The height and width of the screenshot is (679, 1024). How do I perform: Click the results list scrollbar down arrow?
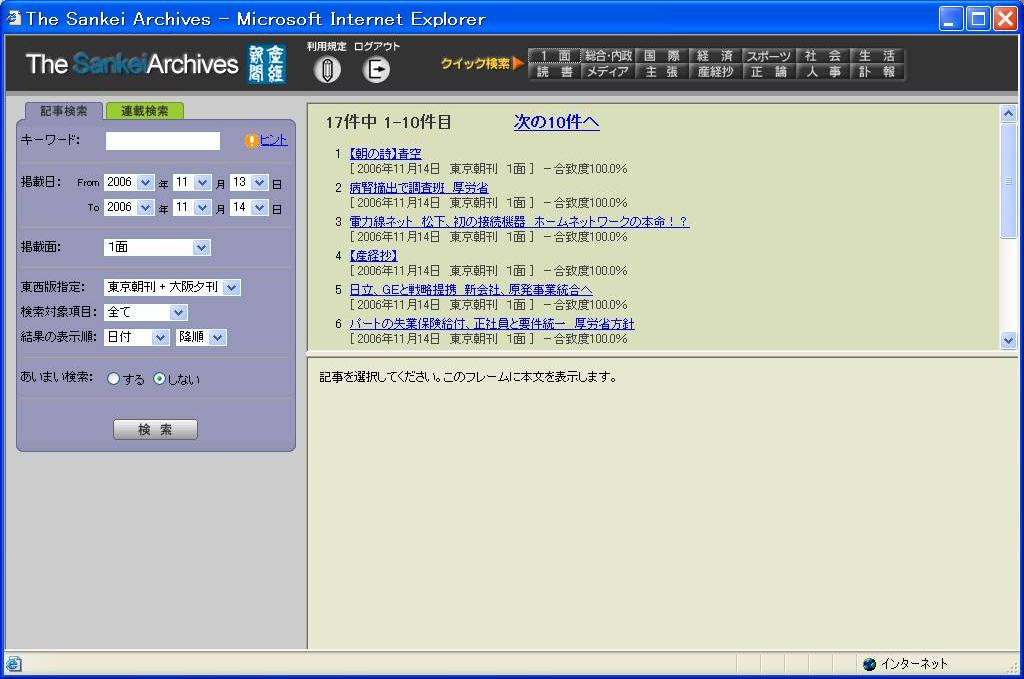pos(1008,340)
